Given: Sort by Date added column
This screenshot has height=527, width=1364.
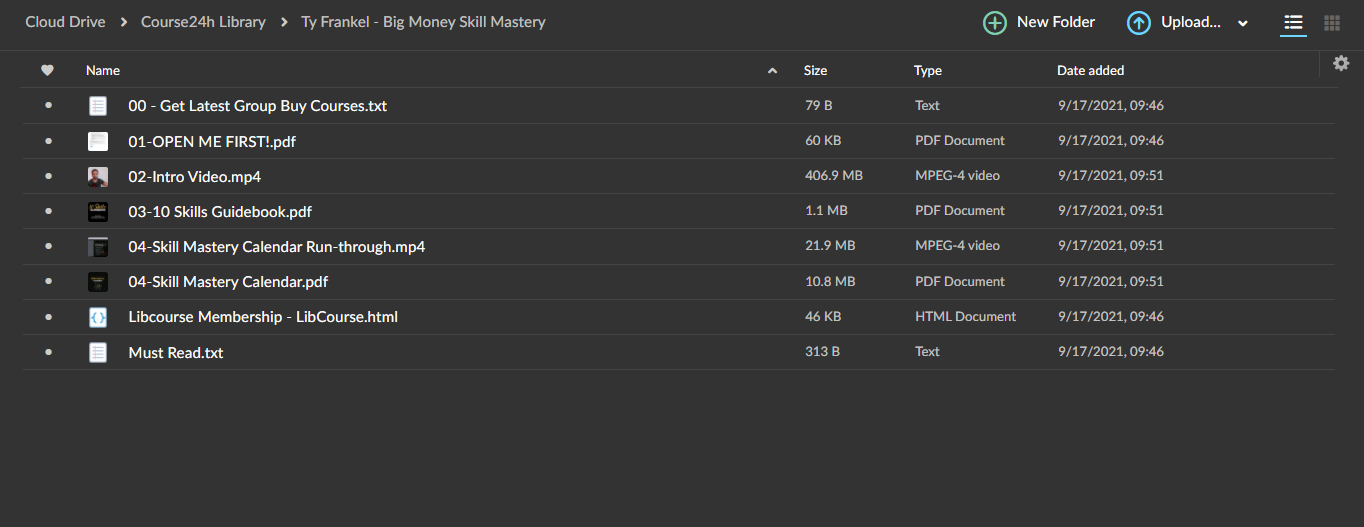Looking at the screenshot, I should click(1091, 70).
